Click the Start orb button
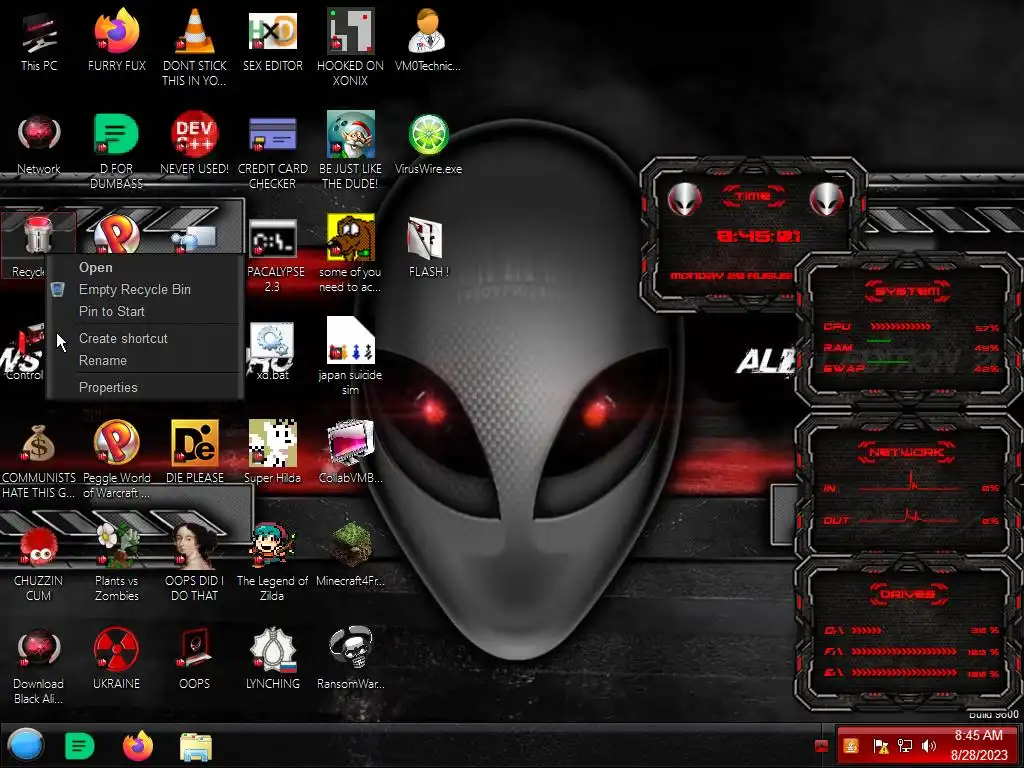The height and width of the screenshot is (768, 1024). coord(25,745)
